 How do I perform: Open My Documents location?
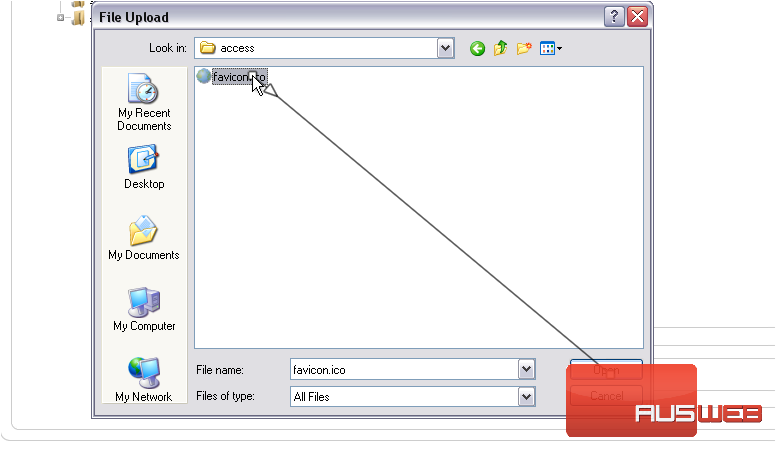(x=144, y=238)
